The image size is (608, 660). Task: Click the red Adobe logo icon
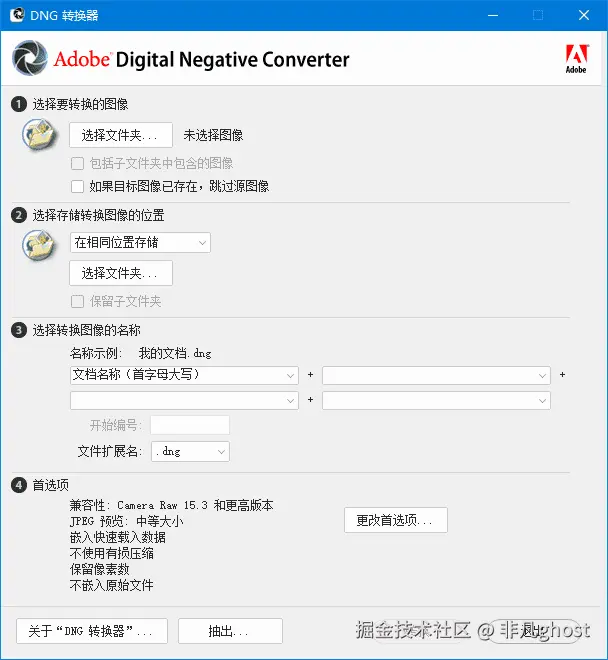576,59
